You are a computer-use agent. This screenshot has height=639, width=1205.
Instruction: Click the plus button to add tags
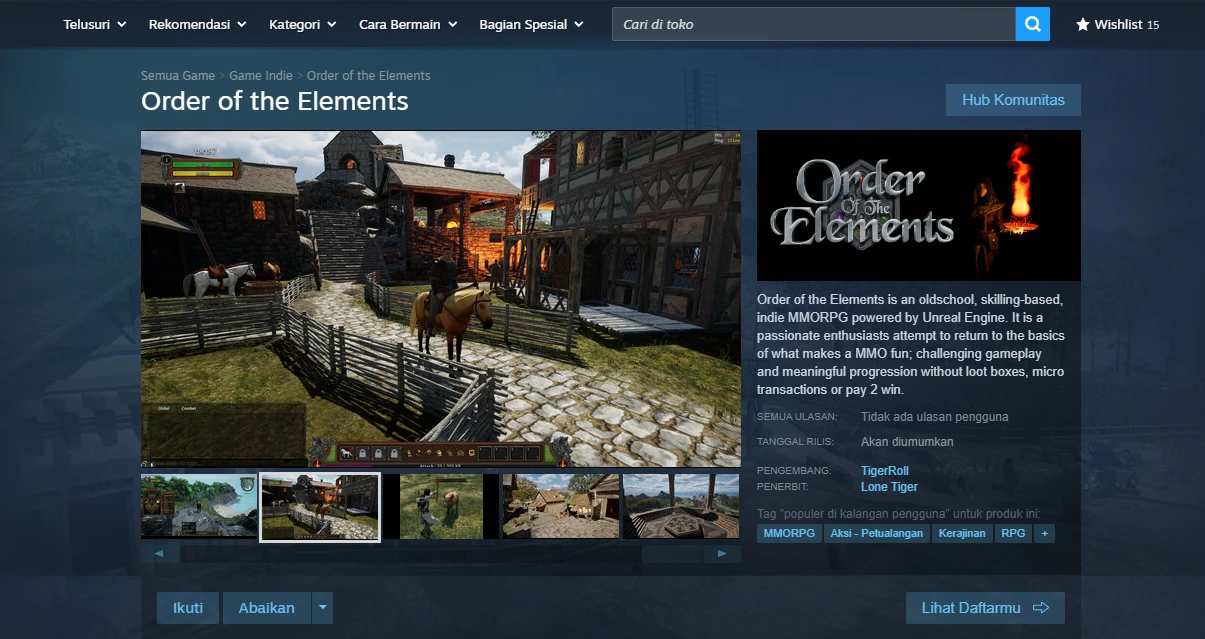point(1045,533)
